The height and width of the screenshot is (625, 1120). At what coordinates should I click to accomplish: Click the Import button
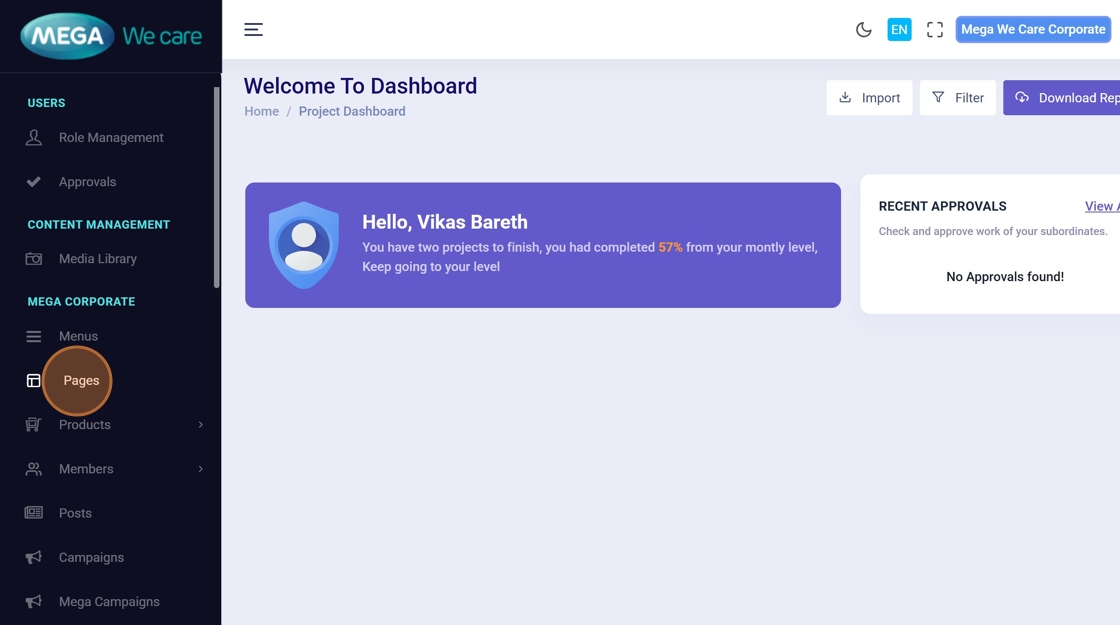[x=869, y=98]
